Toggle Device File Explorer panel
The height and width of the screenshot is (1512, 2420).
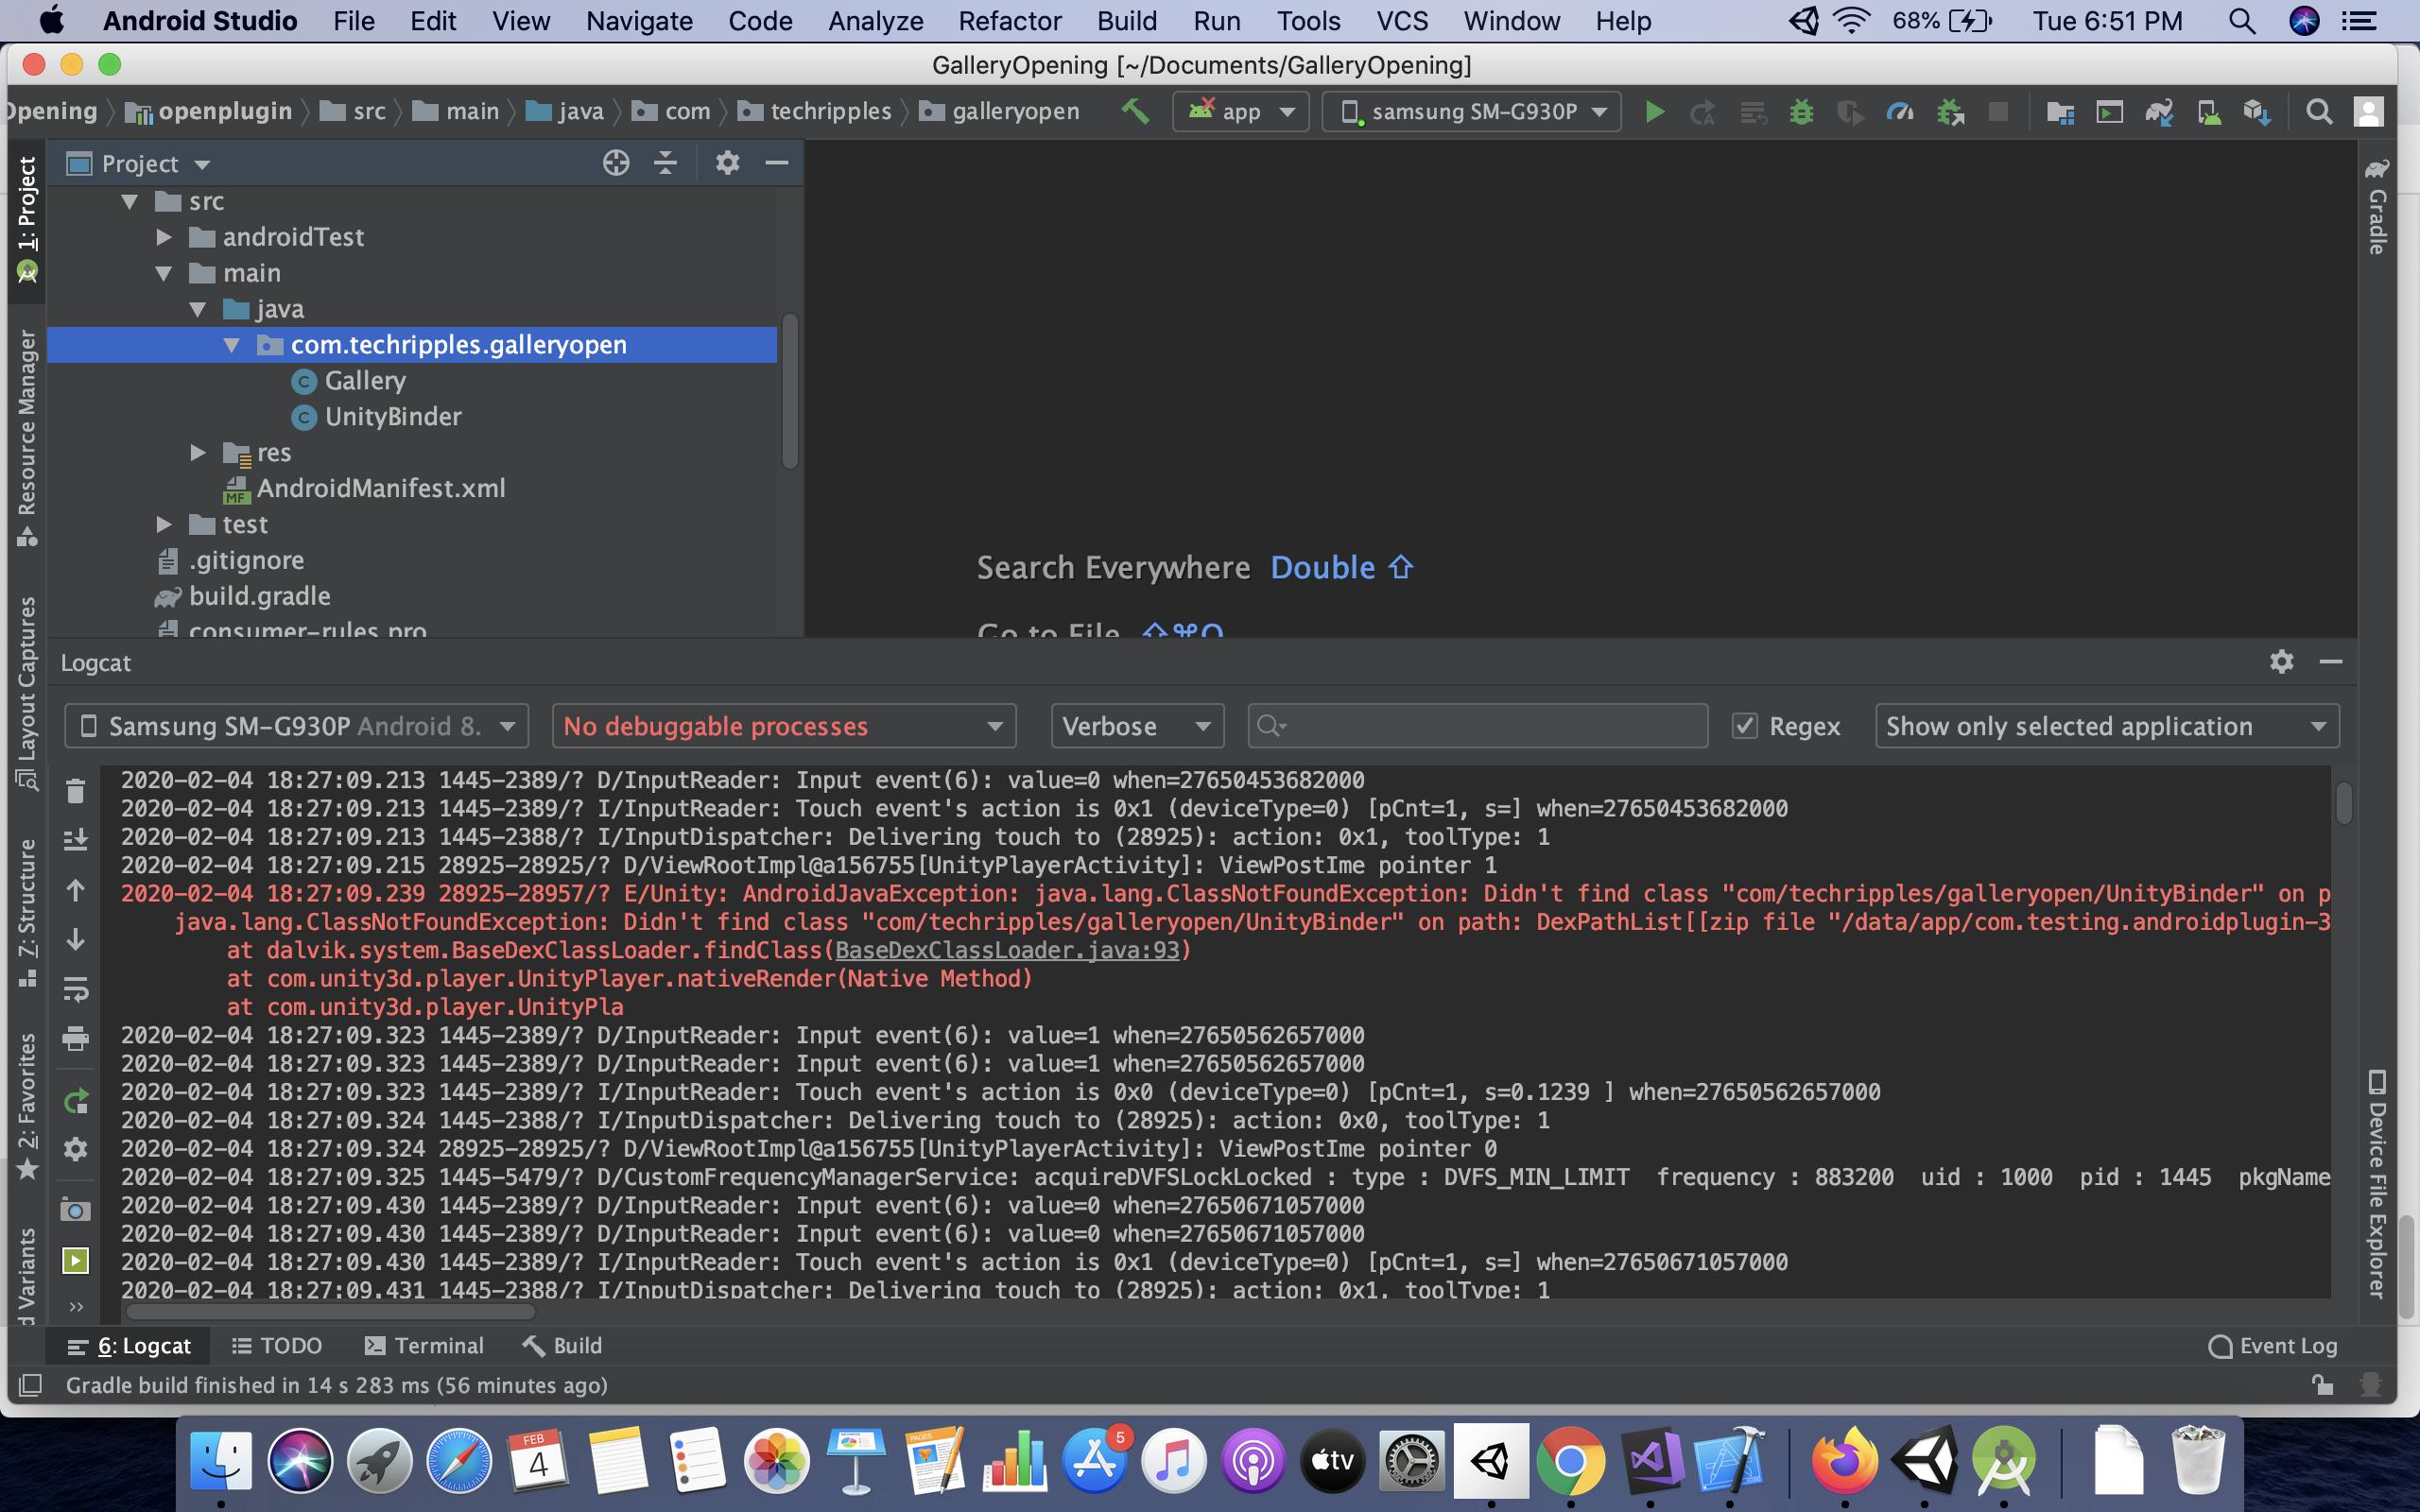click(x=2377, y=1184)
